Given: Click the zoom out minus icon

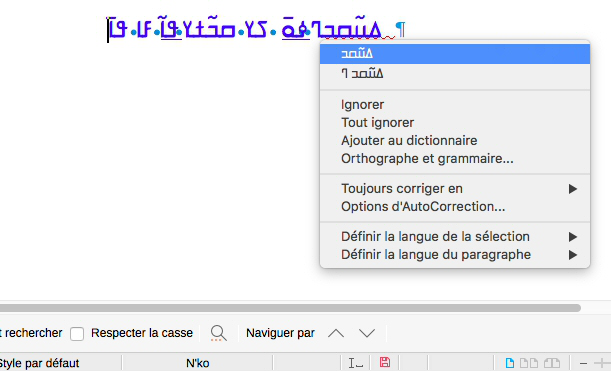Looking at the screenshot, I should [583, 363].
